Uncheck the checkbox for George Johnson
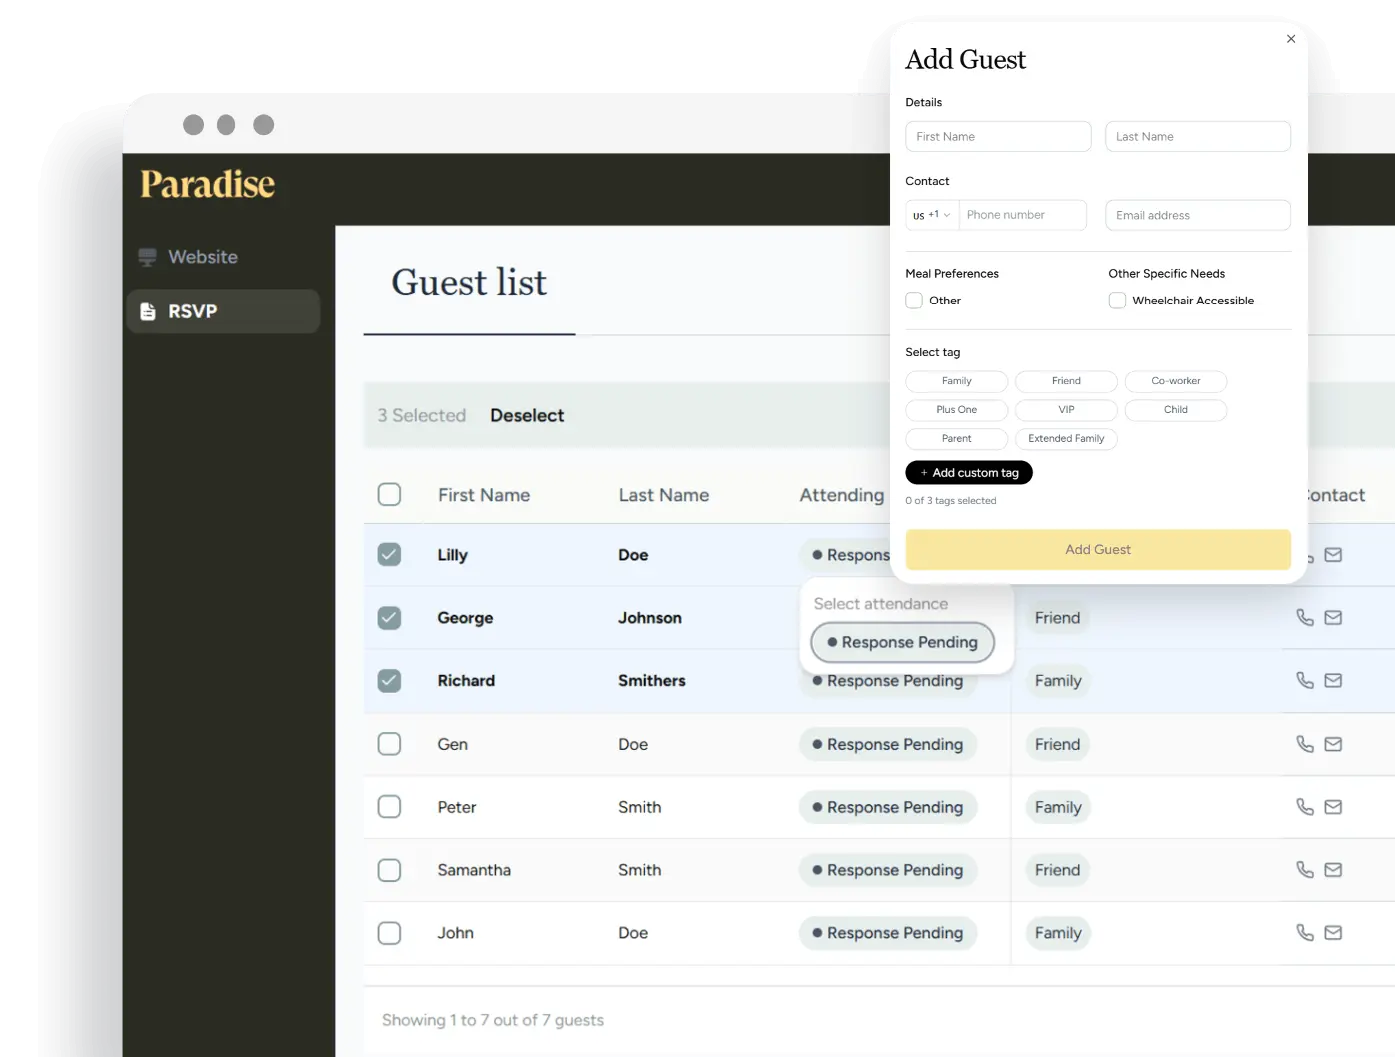This screenshot has height=1057, width=1395. point(389,618)
